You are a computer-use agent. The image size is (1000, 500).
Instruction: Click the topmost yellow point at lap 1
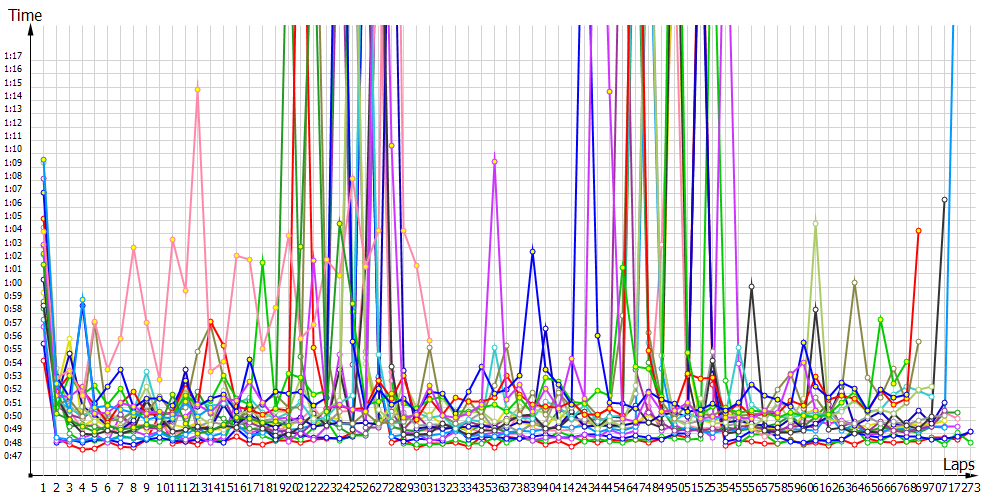[x=44, y=160]
